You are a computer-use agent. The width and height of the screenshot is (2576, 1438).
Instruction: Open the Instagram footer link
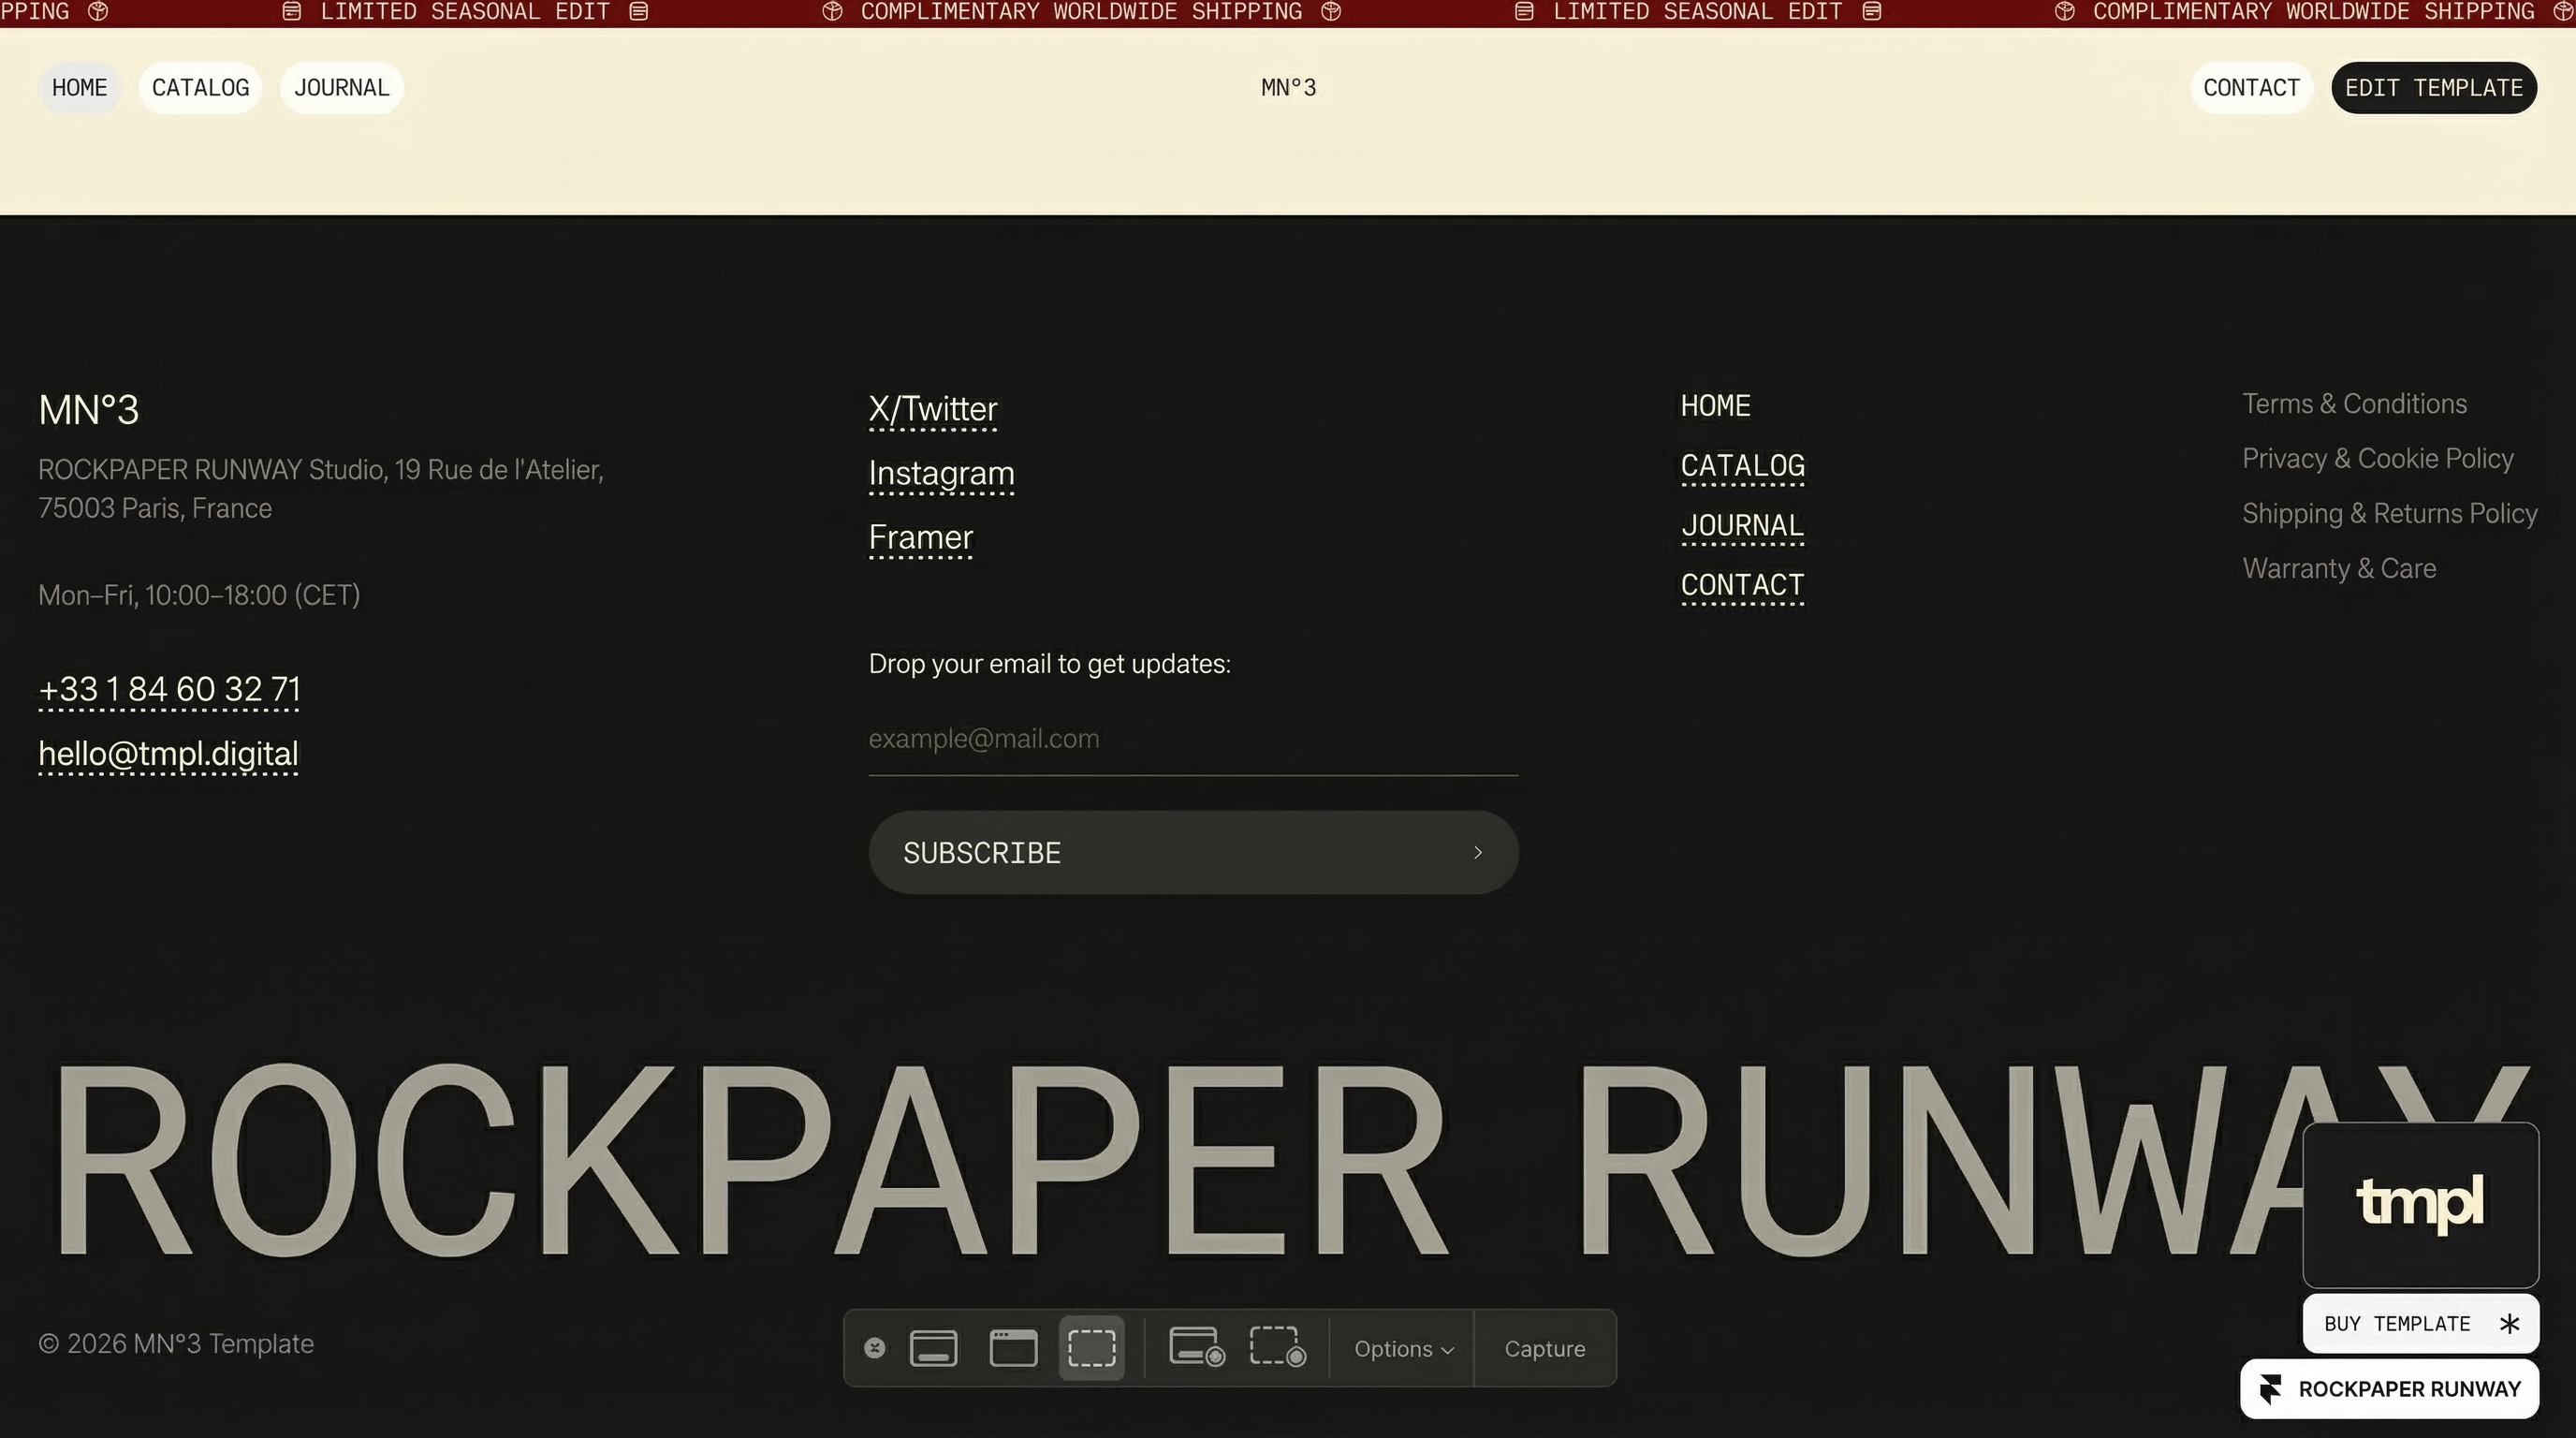940,473
